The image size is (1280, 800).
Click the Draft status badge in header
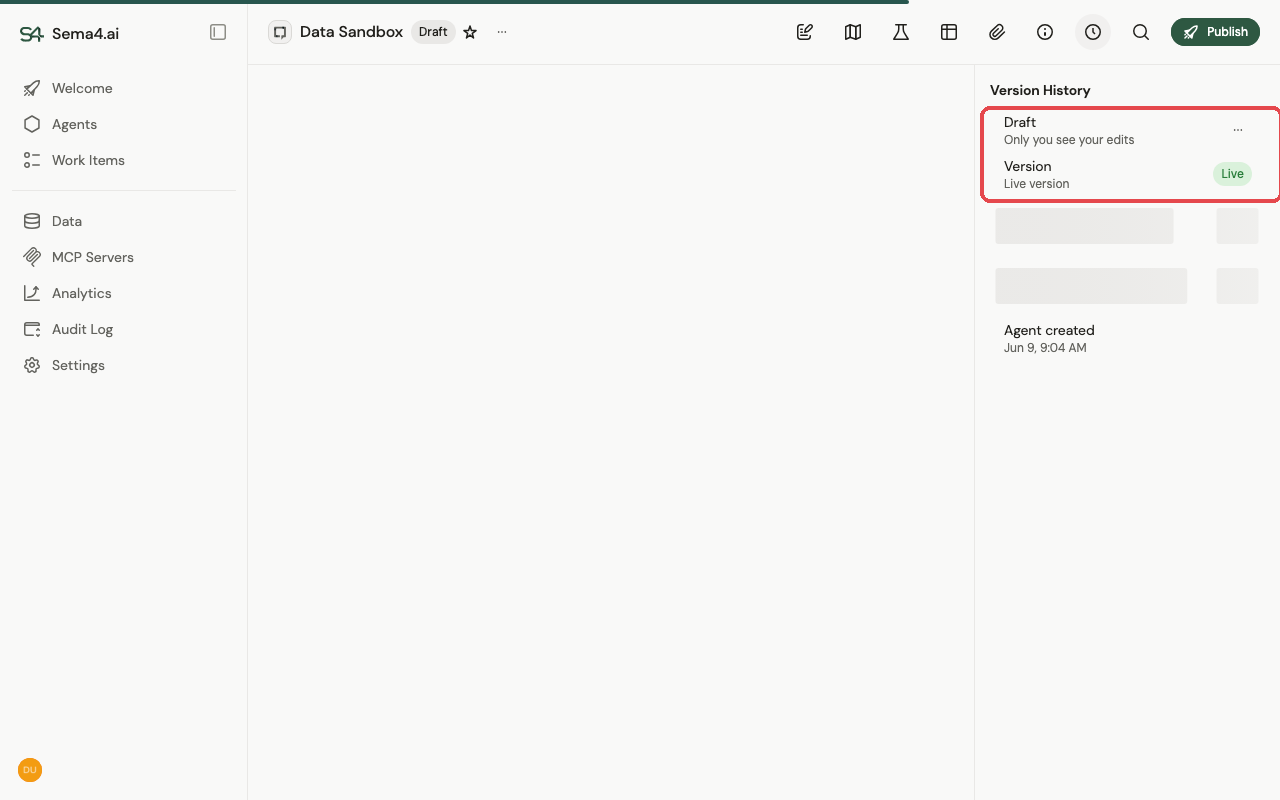point(433,32)
